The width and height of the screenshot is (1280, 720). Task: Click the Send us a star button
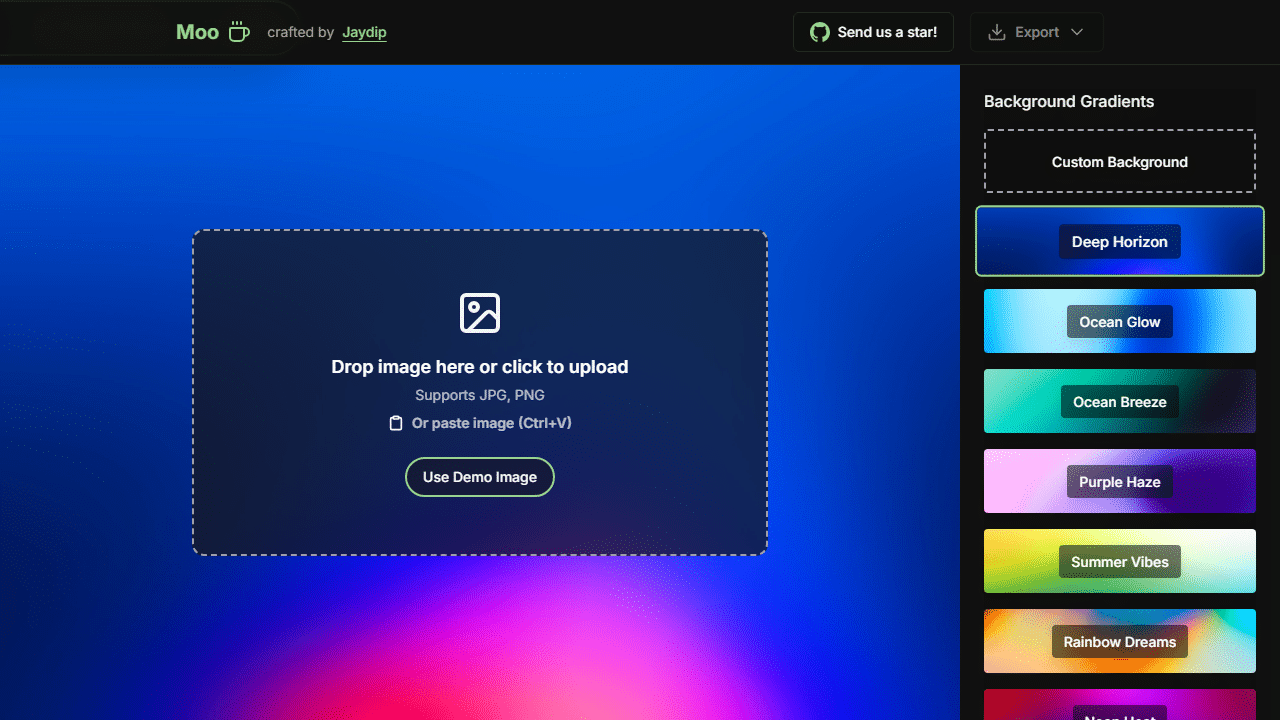click(873, 32)
